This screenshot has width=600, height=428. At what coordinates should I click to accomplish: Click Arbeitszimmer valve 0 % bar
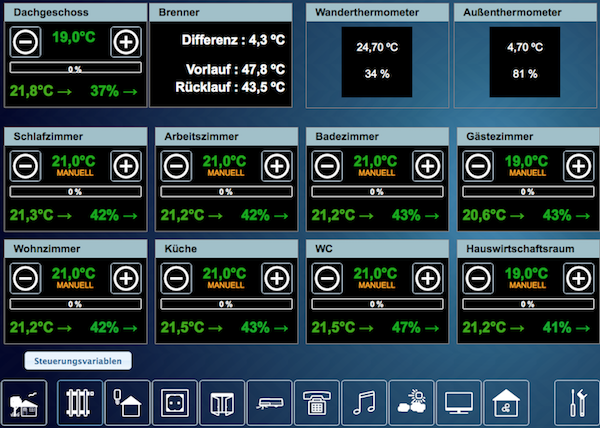tap(227, 192)
